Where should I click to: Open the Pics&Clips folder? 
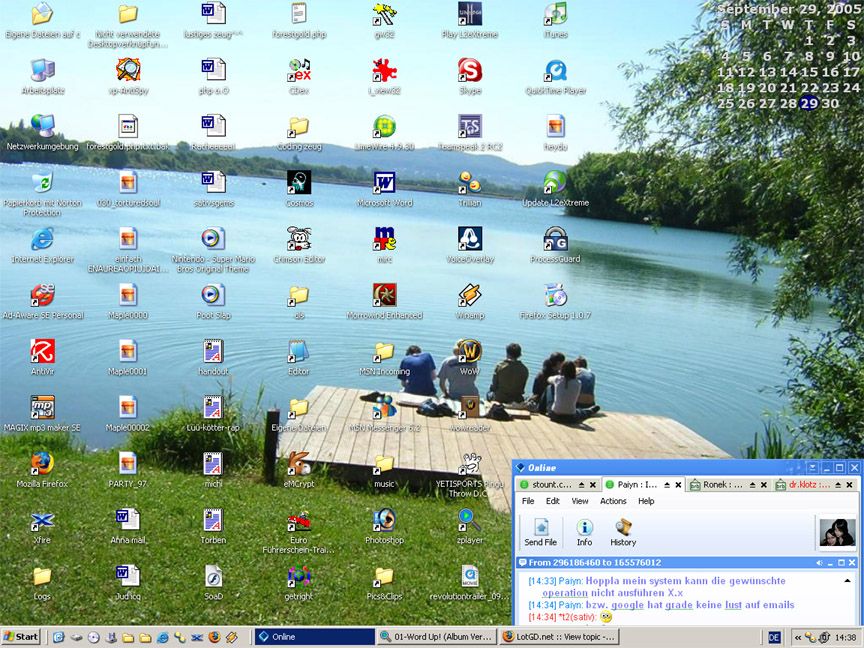[x=385, y=576]
